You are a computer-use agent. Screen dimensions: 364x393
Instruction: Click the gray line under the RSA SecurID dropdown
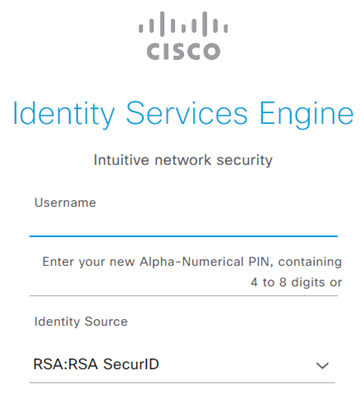pyautogui.click(x=182, y=383)
